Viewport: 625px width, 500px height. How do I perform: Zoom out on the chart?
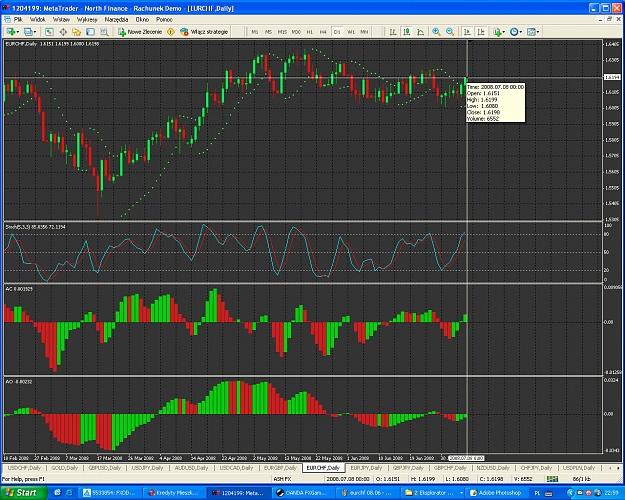(x=450, y=32)
